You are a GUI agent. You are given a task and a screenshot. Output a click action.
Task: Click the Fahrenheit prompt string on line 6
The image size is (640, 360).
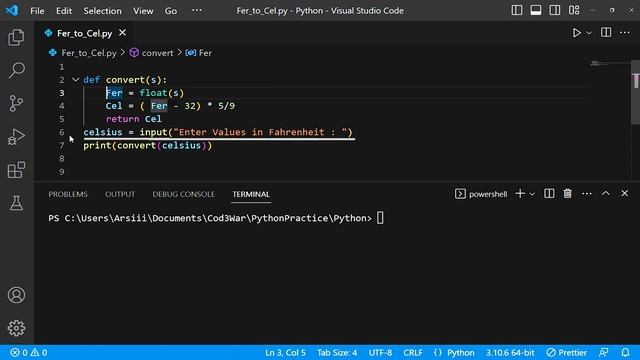coord(260,132)
